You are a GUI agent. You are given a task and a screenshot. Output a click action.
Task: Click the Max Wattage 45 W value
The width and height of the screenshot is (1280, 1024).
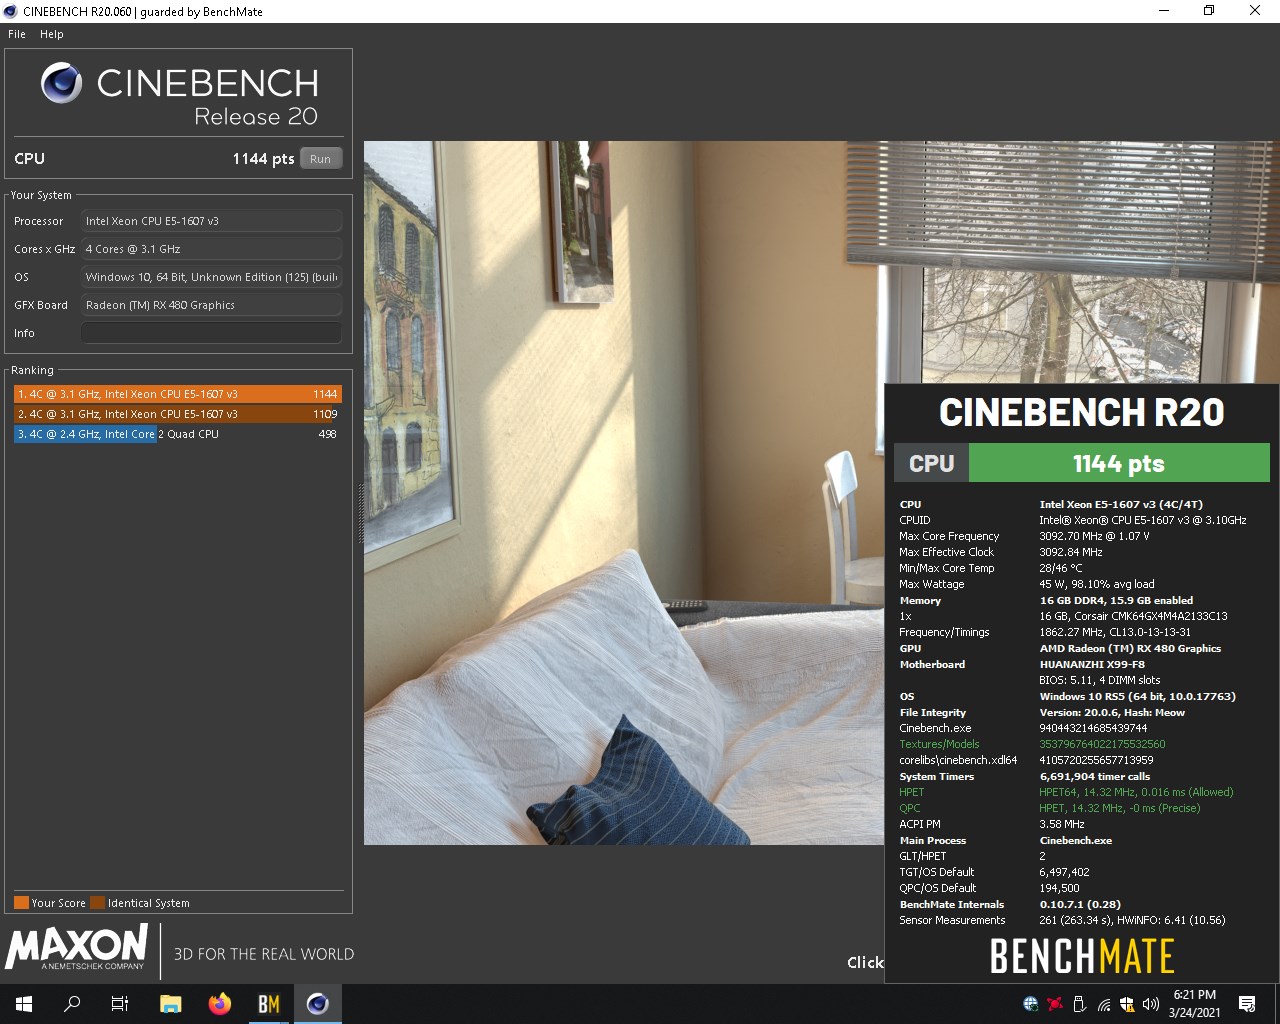[1097, 584]
